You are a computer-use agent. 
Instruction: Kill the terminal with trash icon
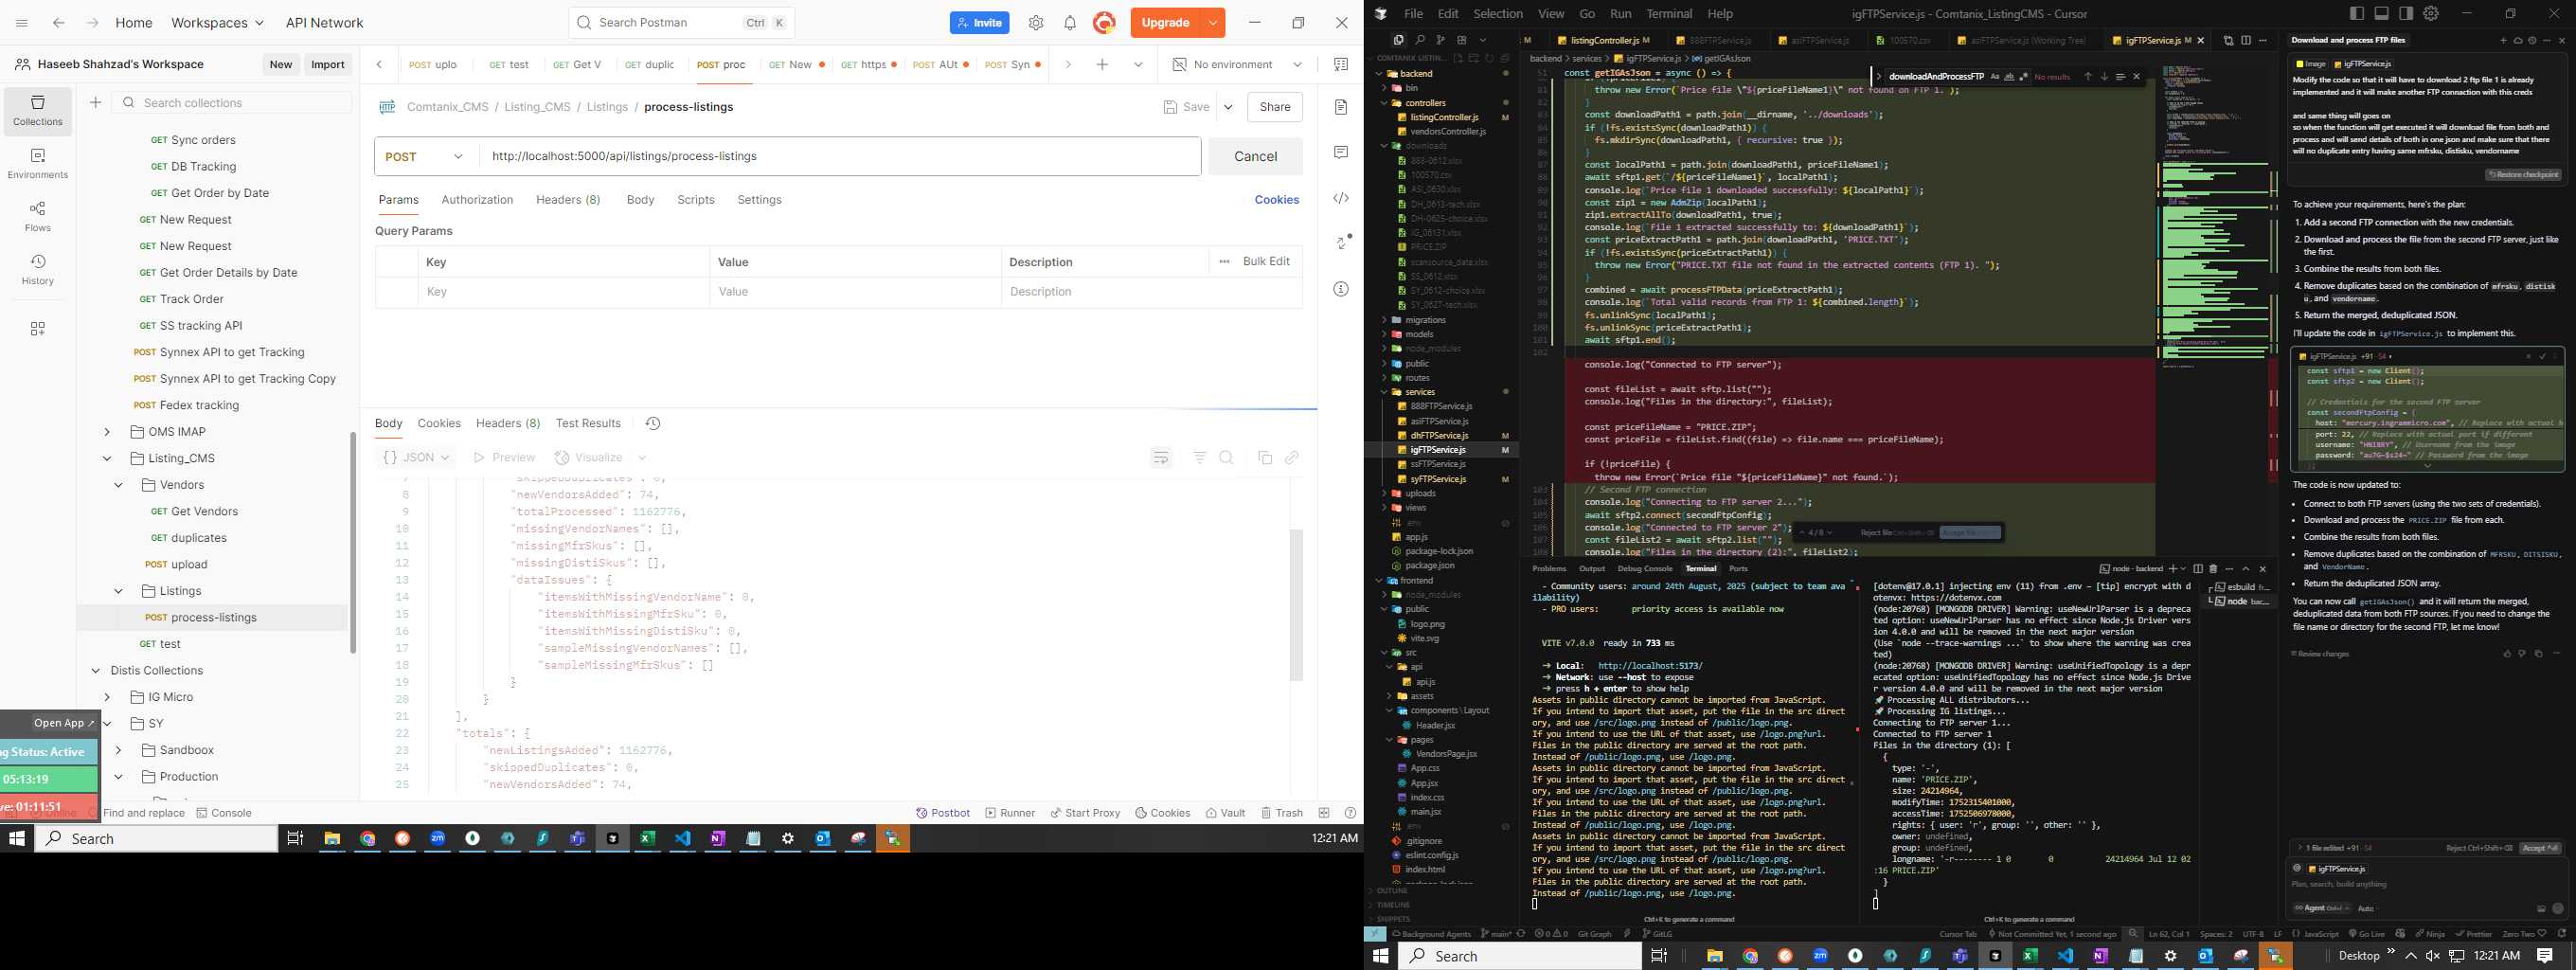click(x=2213, y=568)
